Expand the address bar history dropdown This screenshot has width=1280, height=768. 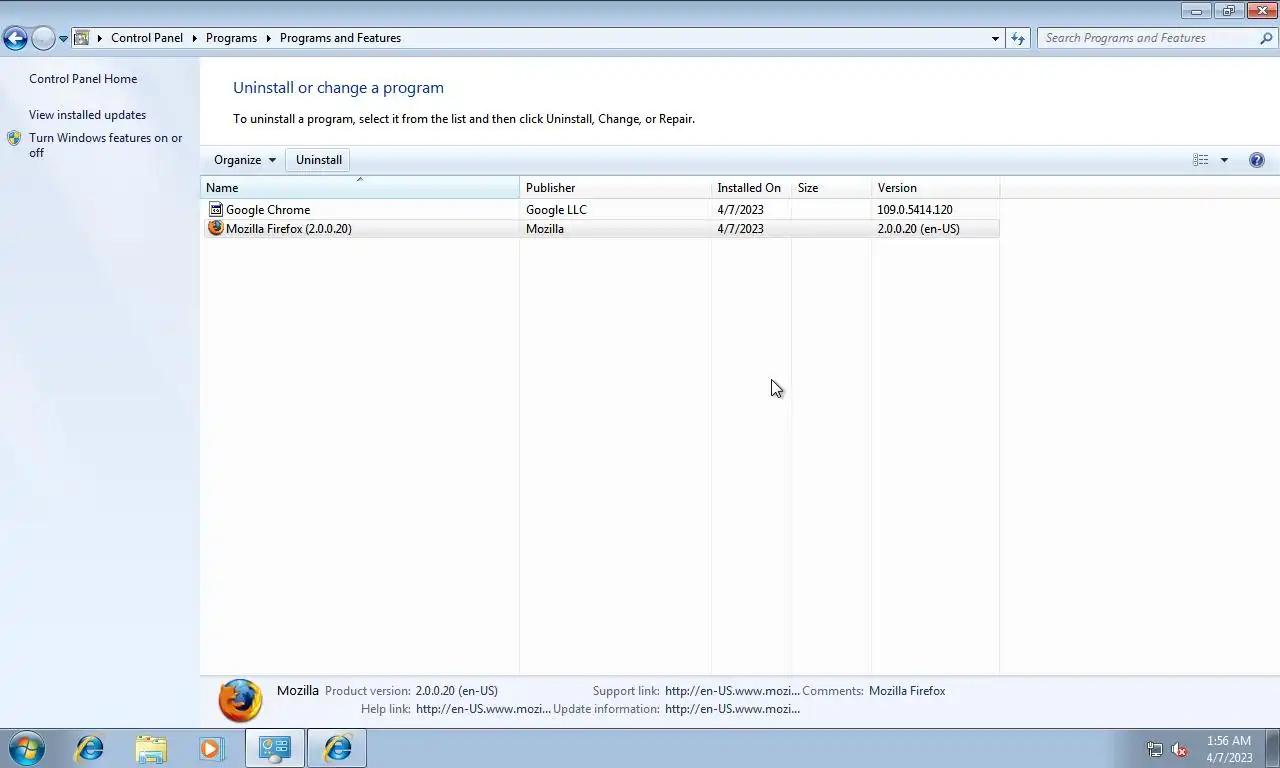click(x=995, y=38)
